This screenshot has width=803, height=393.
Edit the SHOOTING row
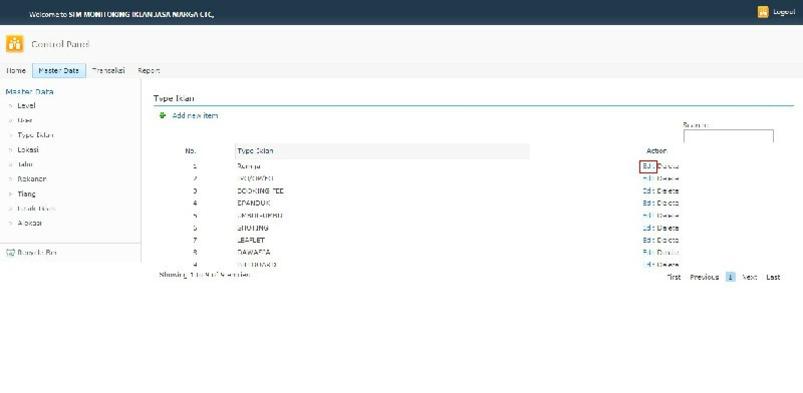(648, 228)
